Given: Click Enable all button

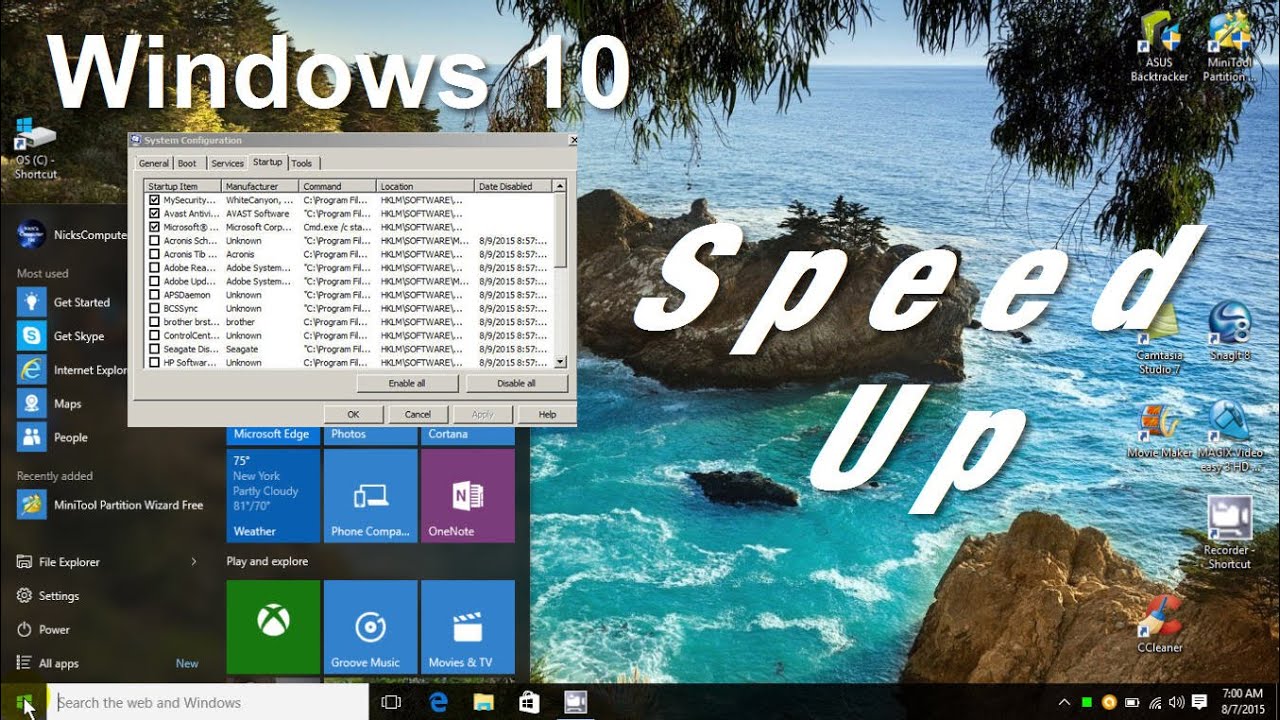Looking at the screenshot, I should 407,383.
